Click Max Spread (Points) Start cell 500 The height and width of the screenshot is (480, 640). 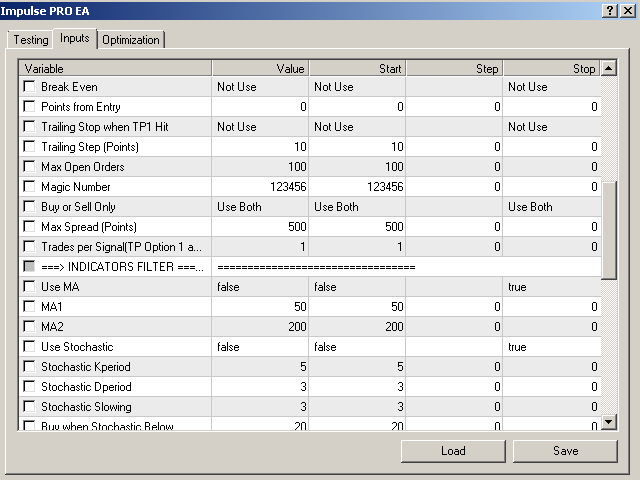pos(357,227)
